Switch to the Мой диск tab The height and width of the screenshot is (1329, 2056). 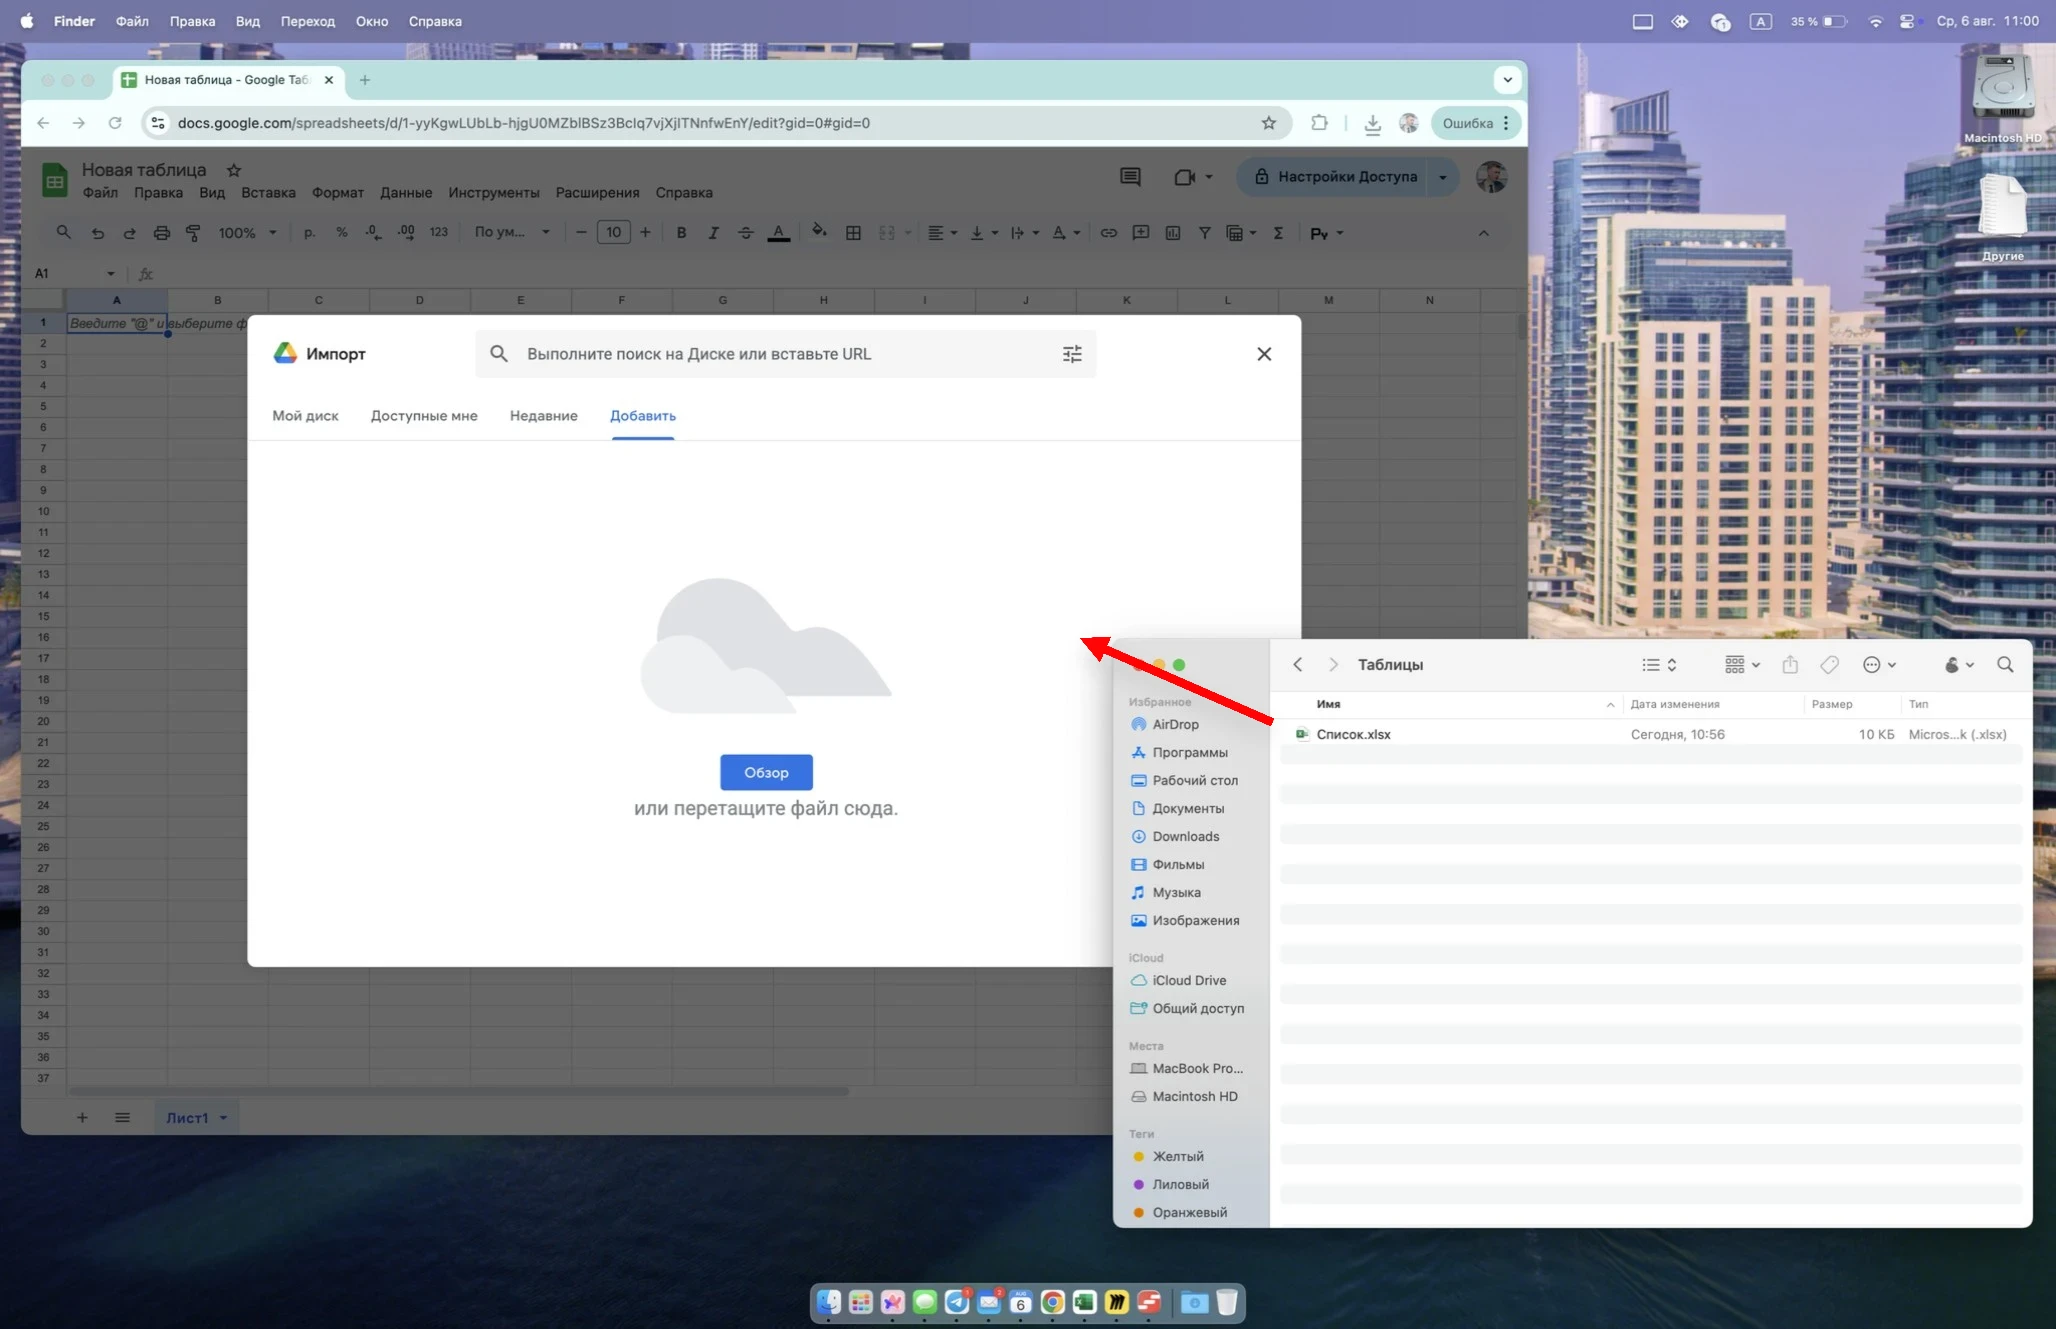(305, 416)
